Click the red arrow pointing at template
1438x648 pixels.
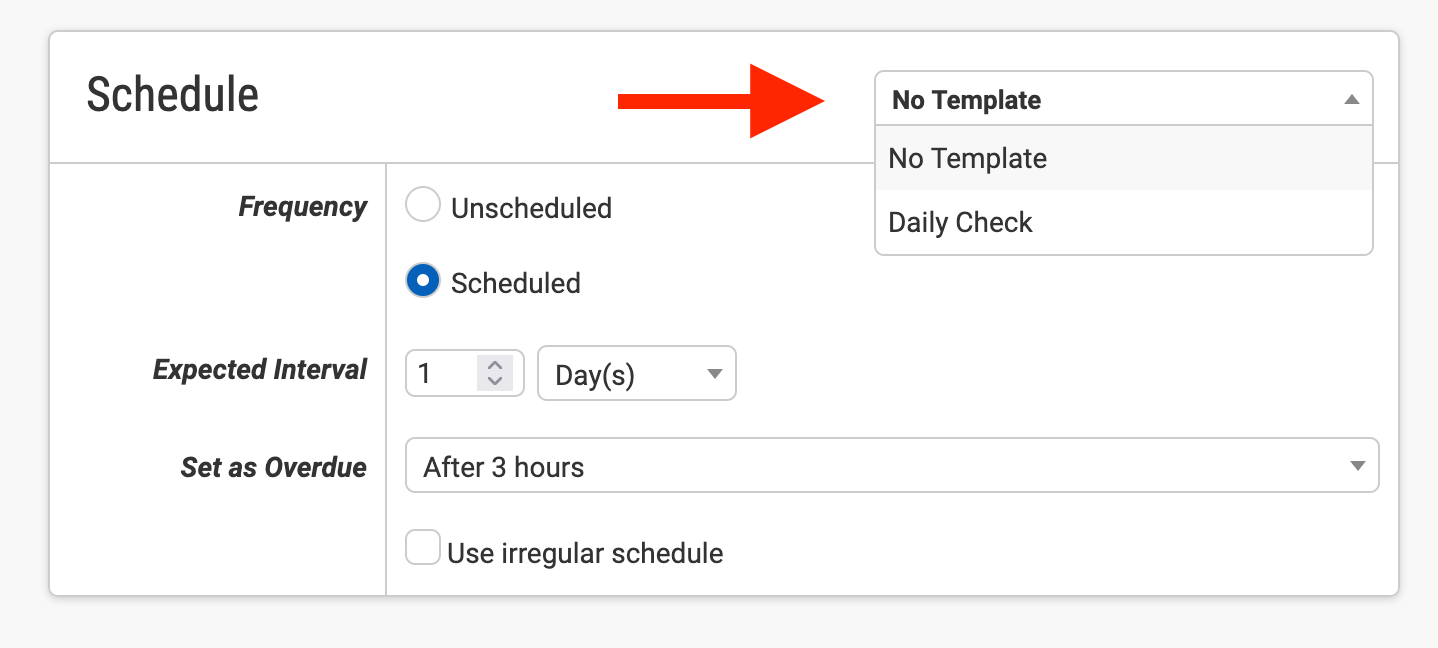point(720,100)
